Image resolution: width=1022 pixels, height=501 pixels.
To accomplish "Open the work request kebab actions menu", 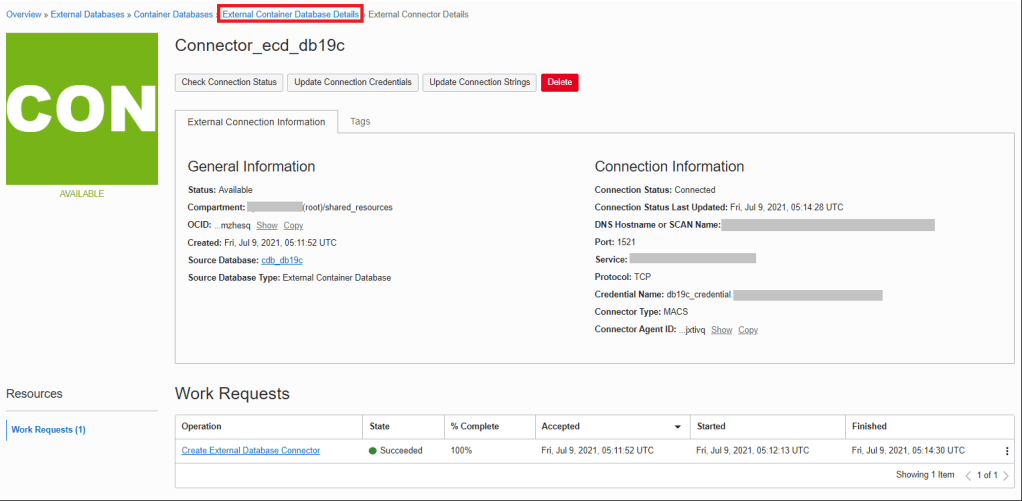I will click(x=1007, y=451).
